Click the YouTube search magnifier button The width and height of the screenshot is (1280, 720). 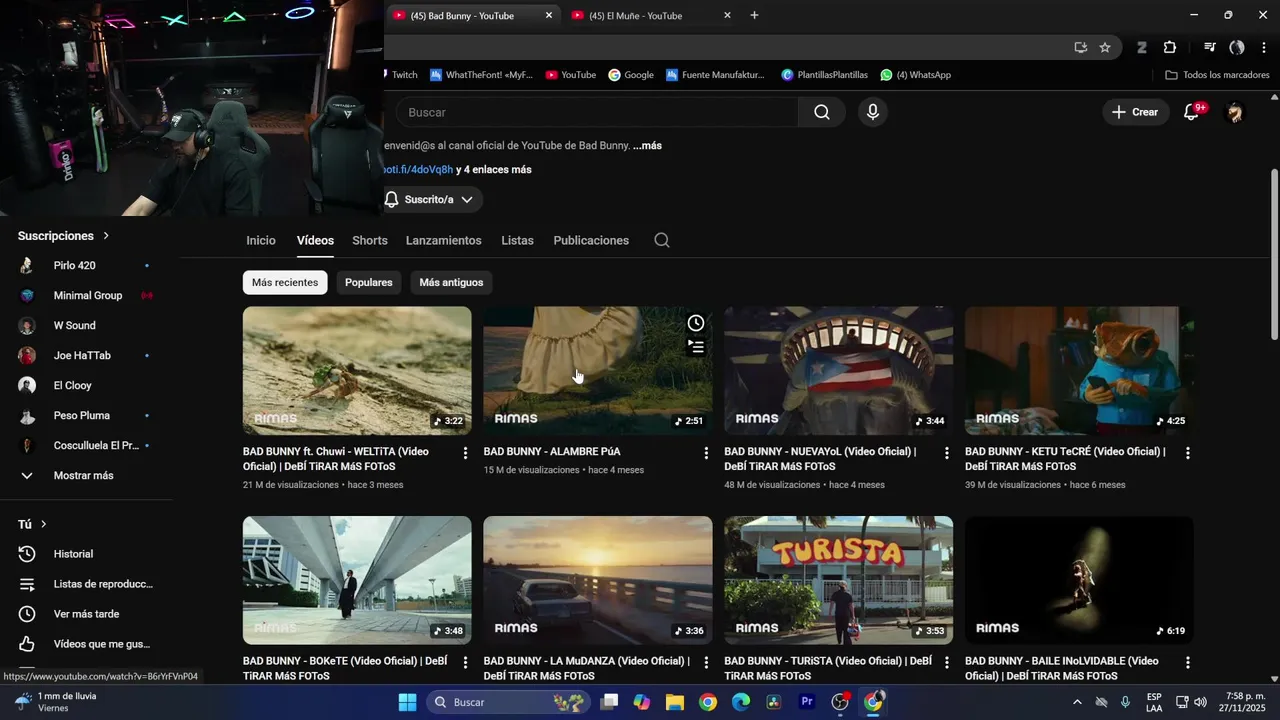pyautogui.click(x=822, y=112)
